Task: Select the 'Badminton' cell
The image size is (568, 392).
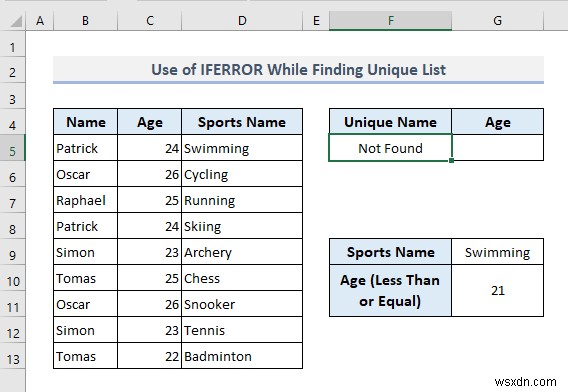Action: pos(242,356)
